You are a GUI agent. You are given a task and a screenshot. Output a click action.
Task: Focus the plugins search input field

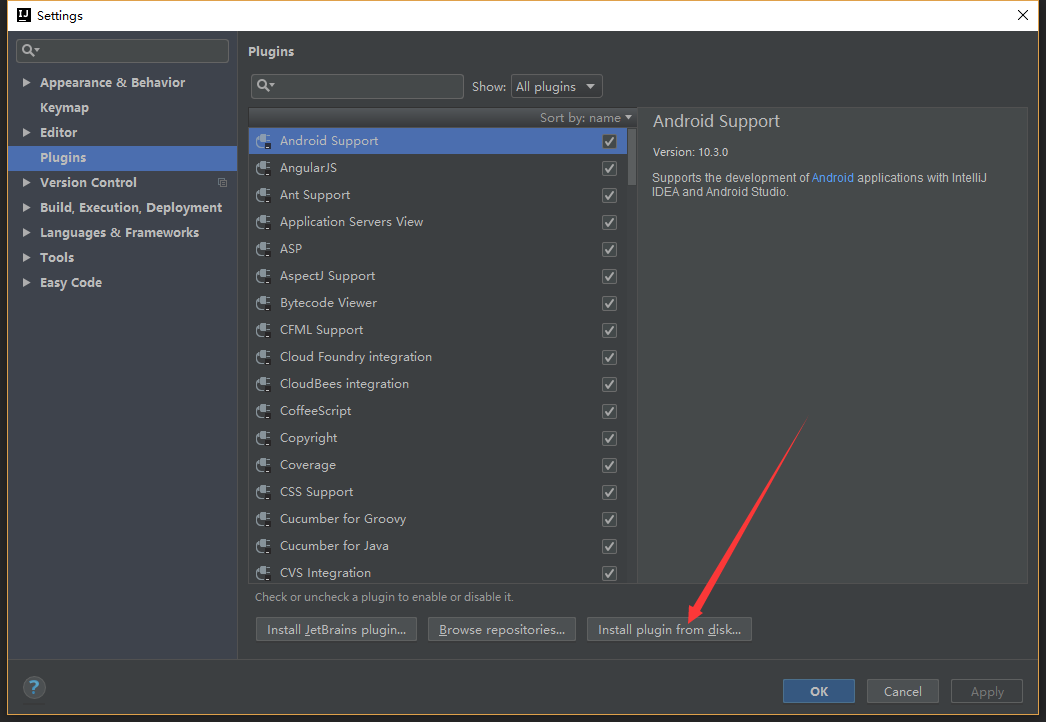click(x=358, y=86)
